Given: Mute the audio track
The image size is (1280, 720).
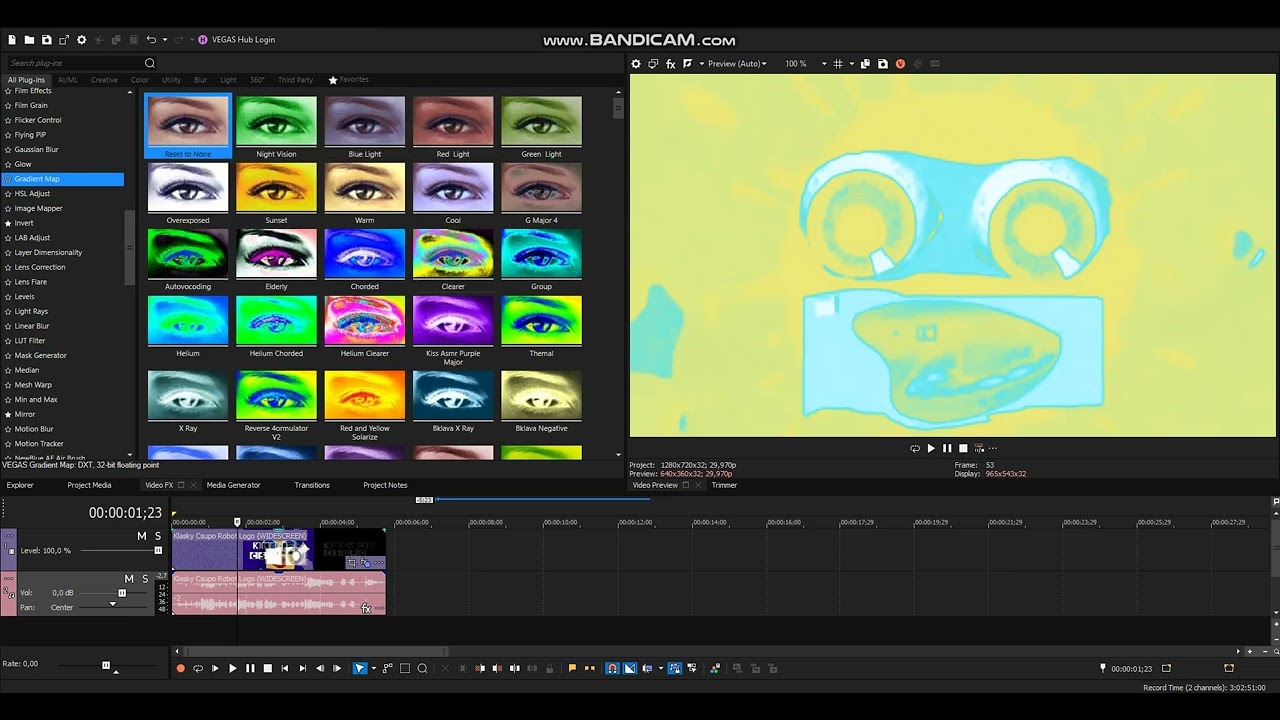Looking at the screenshot, I should 128,579.
